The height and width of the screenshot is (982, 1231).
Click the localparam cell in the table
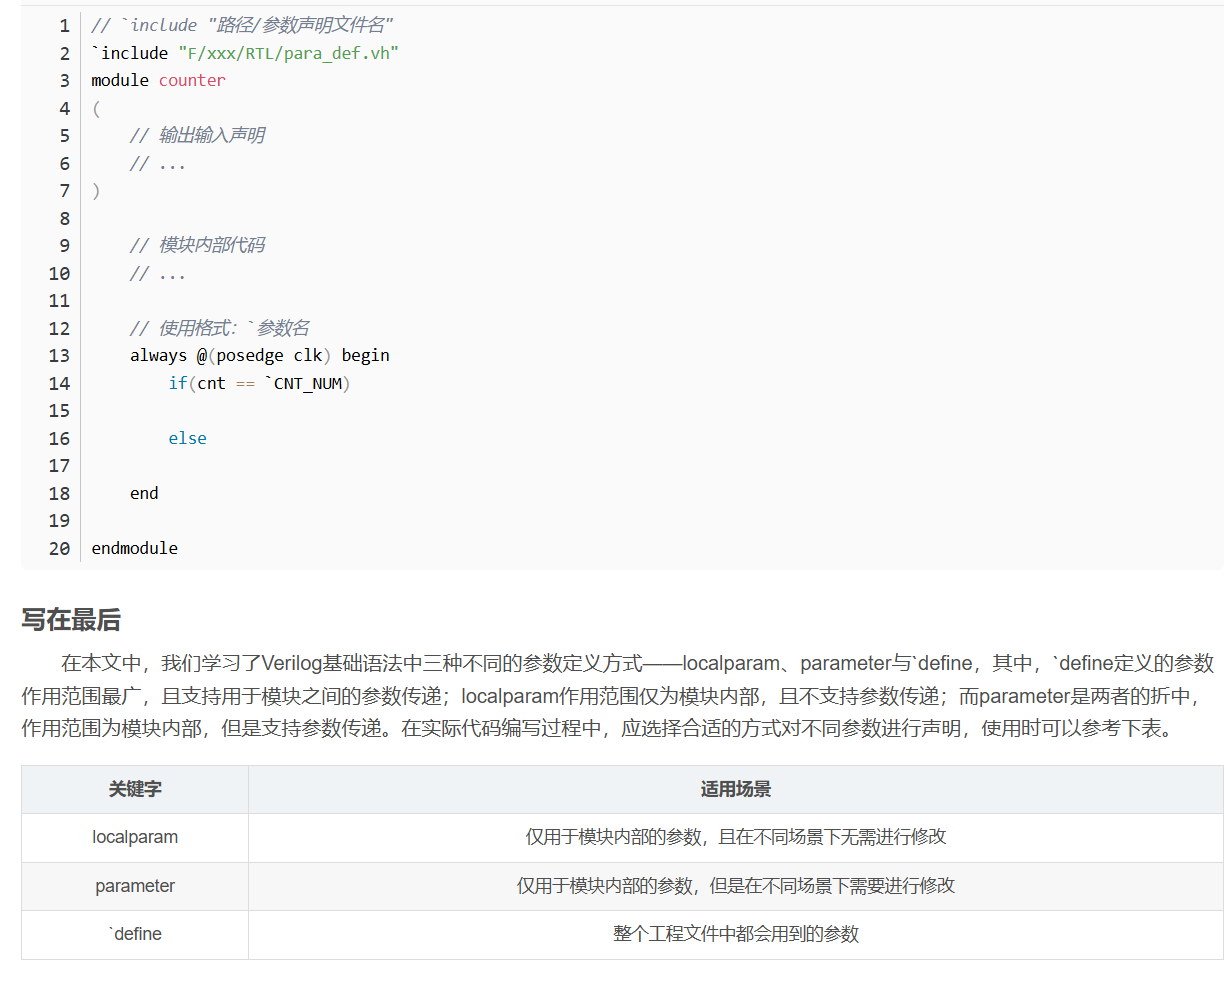[134, 838]
